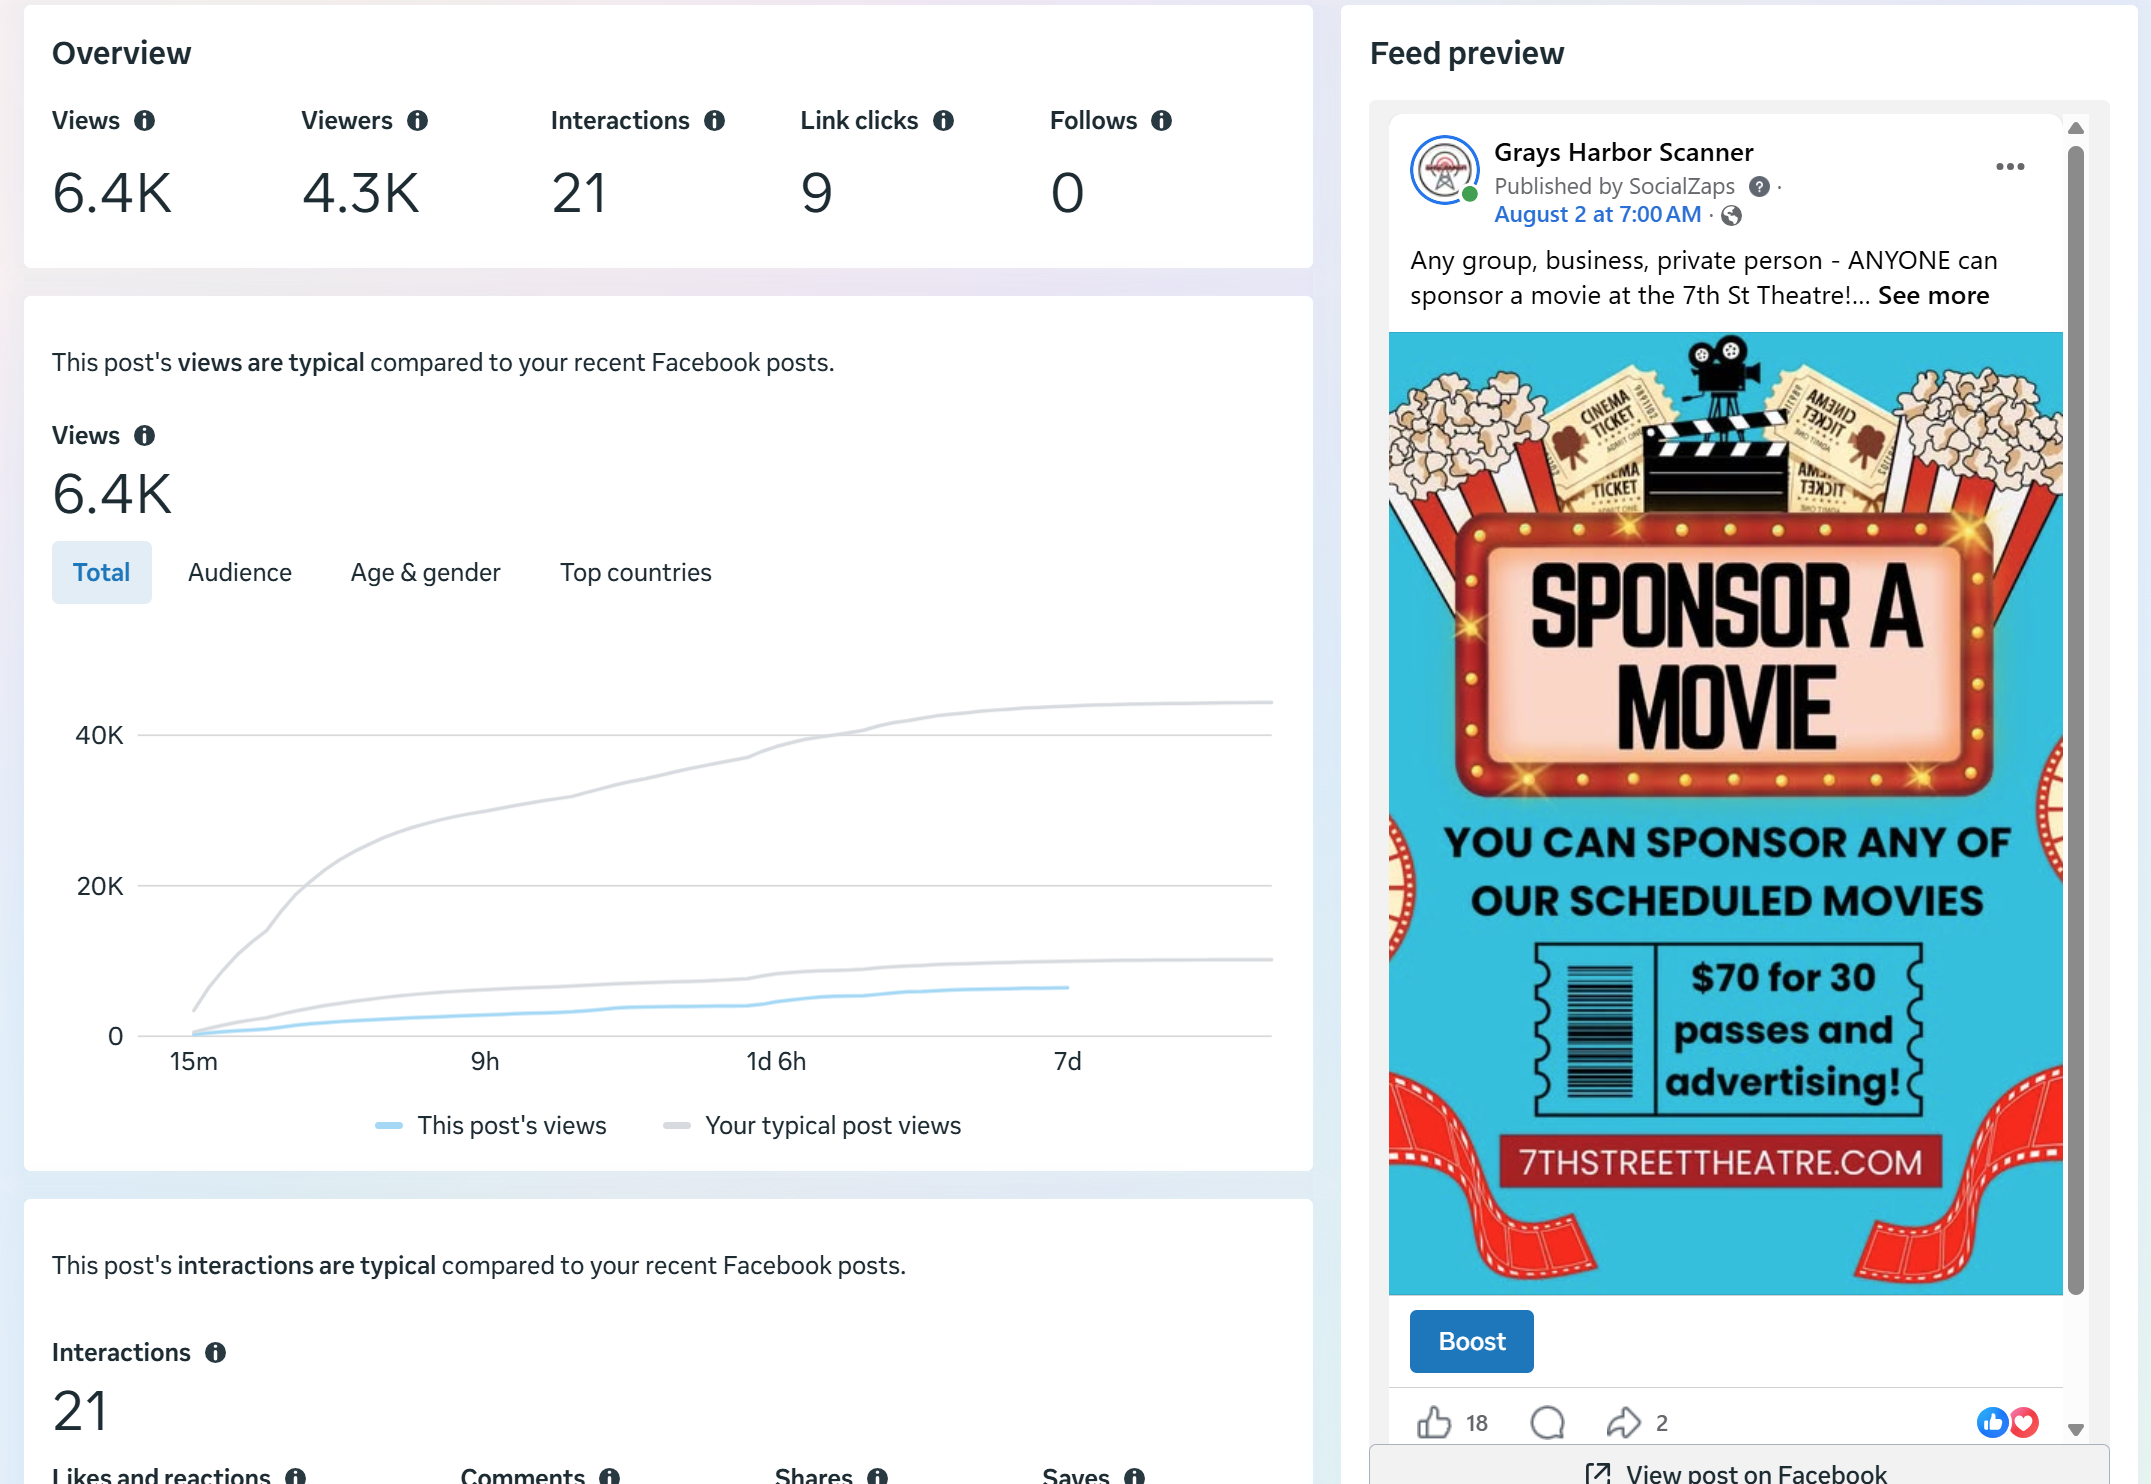Click the 'Published by SocialZaps' text
Viewport: 2151px width, 1484px height.
coord(1615,187)
